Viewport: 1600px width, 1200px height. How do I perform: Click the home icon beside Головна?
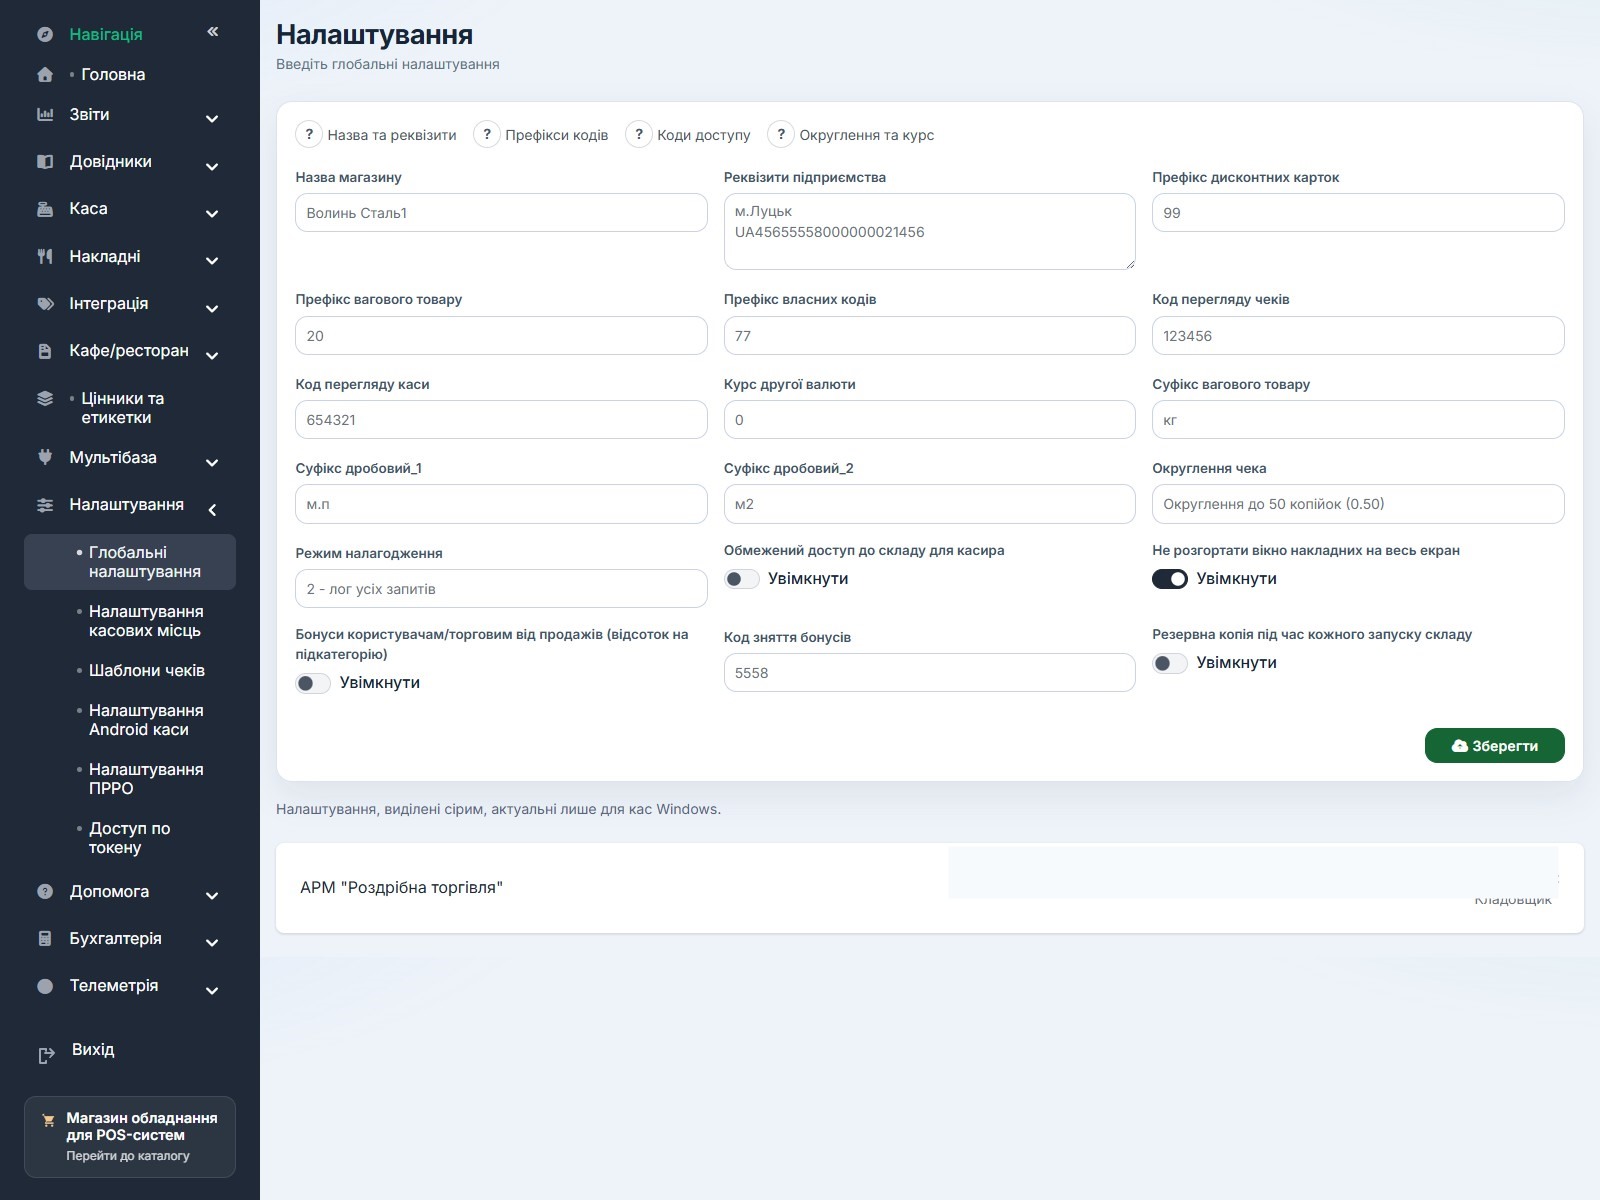(x=45, y=75)
